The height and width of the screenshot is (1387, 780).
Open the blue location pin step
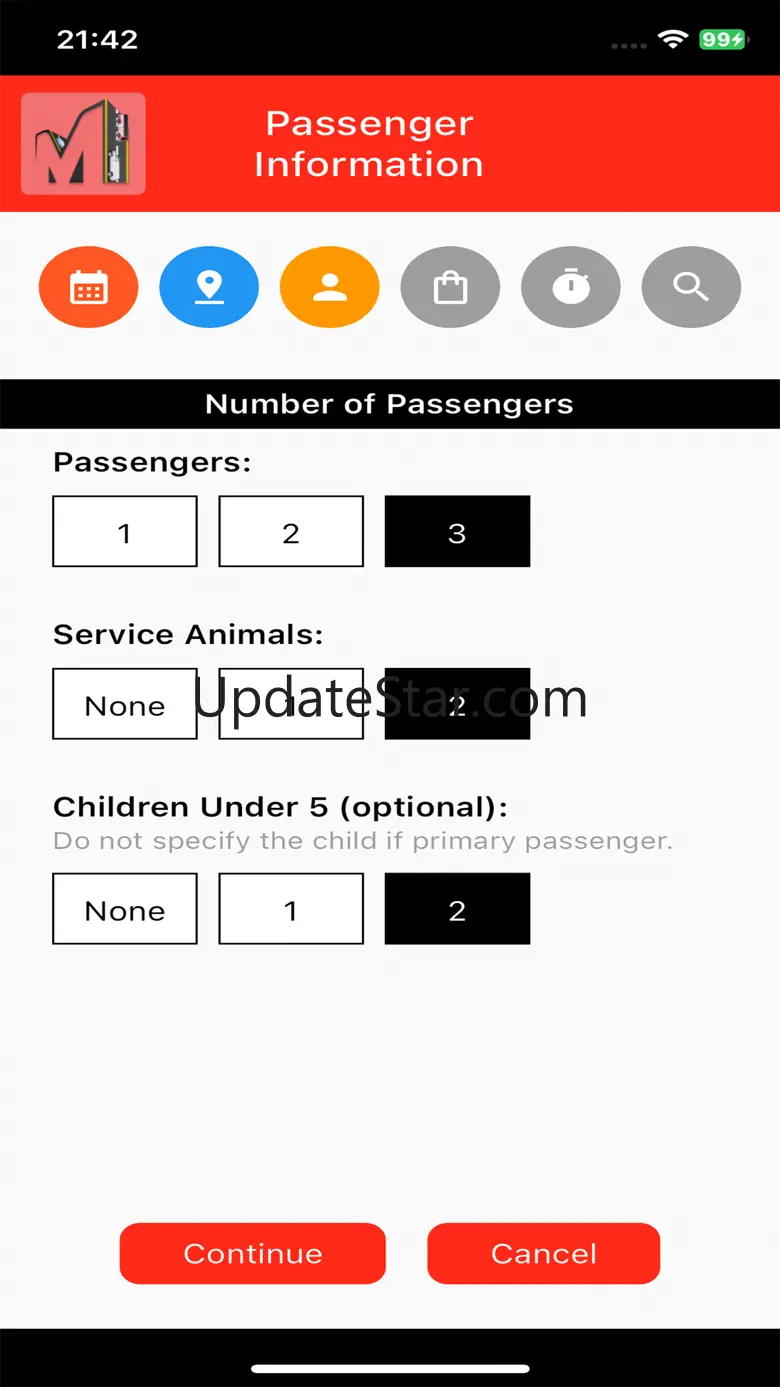[209, 288]
